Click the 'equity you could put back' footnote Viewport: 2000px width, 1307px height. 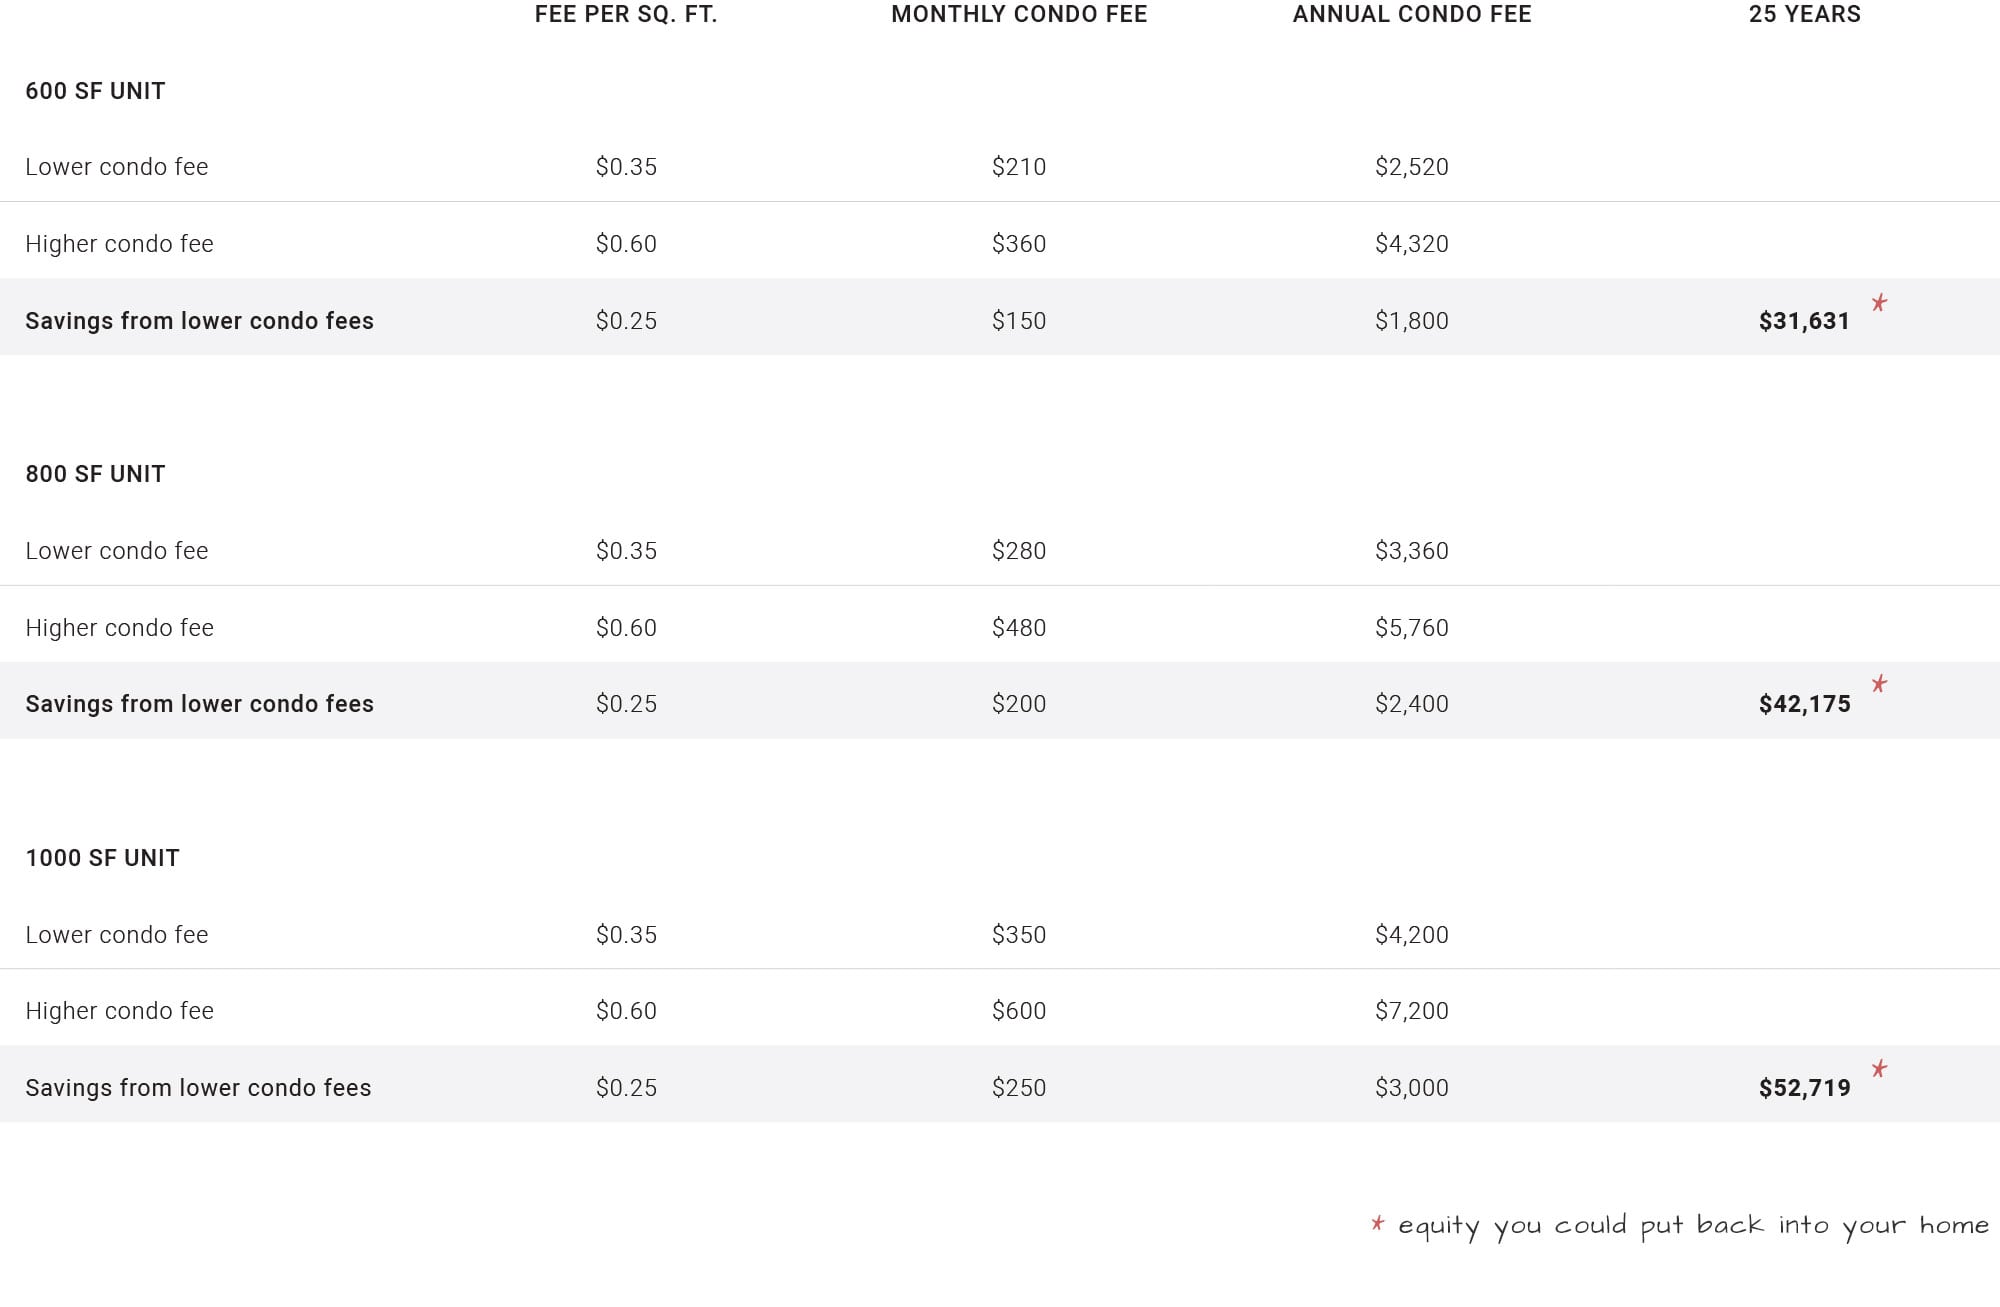coord(1693,1226)
